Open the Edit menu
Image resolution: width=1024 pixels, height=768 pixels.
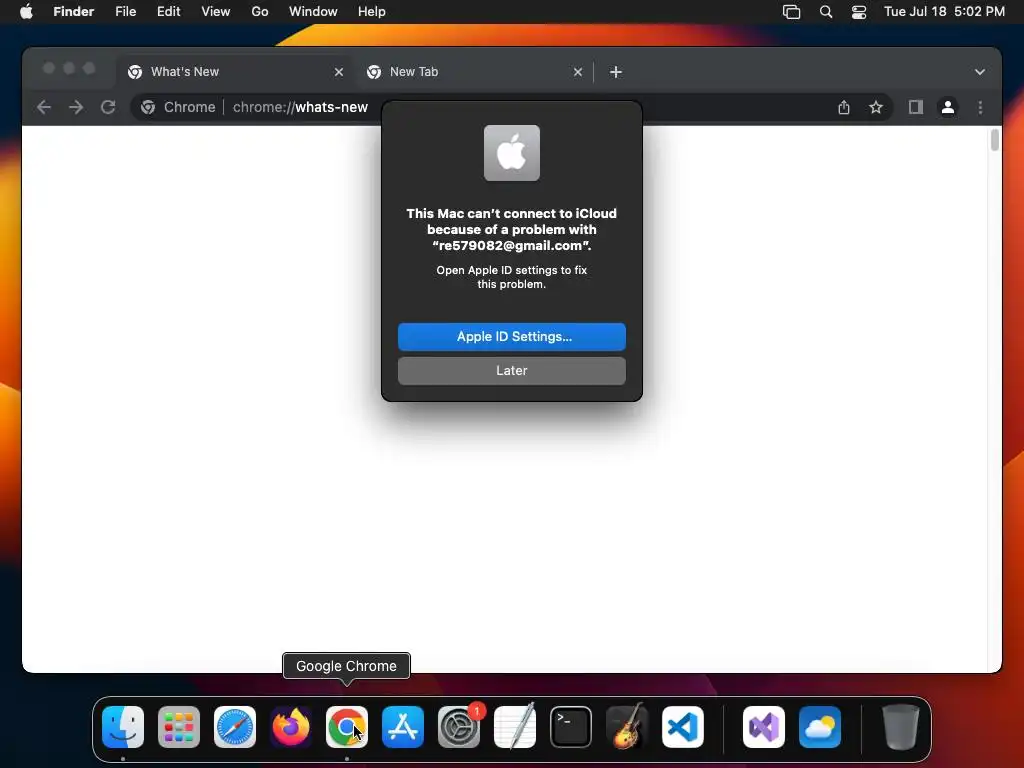coord(168,12)
